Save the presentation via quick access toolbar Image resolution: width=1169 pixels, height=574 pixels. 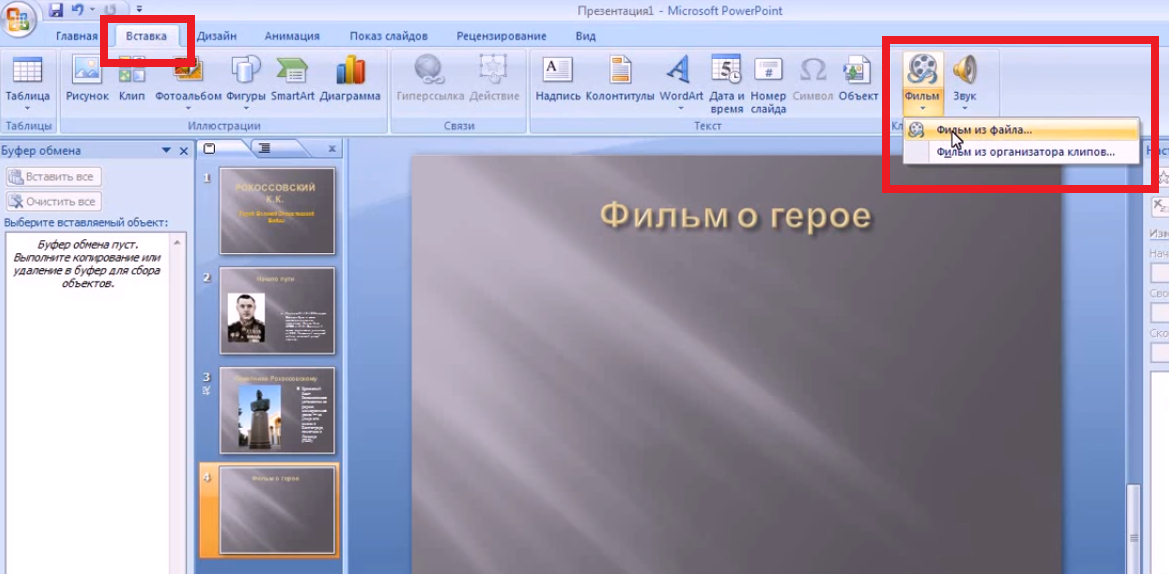coord(55,10)
